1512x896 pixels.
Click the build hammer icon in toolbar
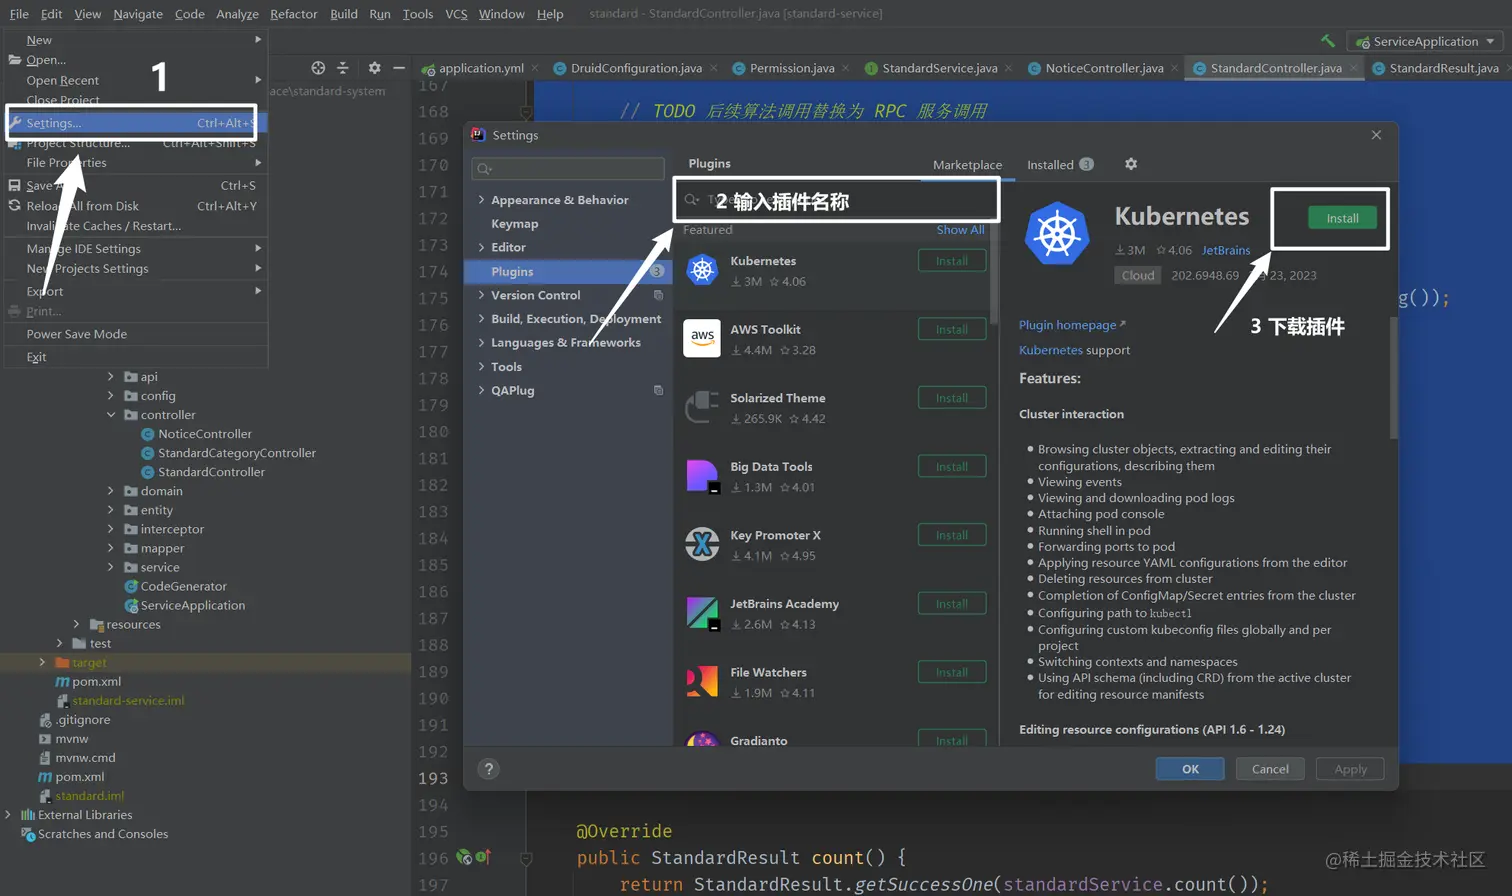(1328, 41)
